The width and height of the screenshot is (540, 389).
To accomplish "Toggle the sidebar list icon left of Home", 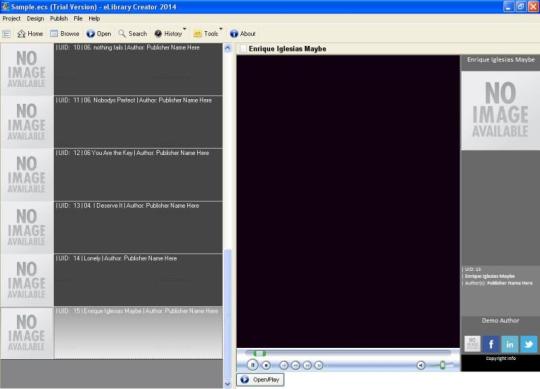I will tap(7, 34).
